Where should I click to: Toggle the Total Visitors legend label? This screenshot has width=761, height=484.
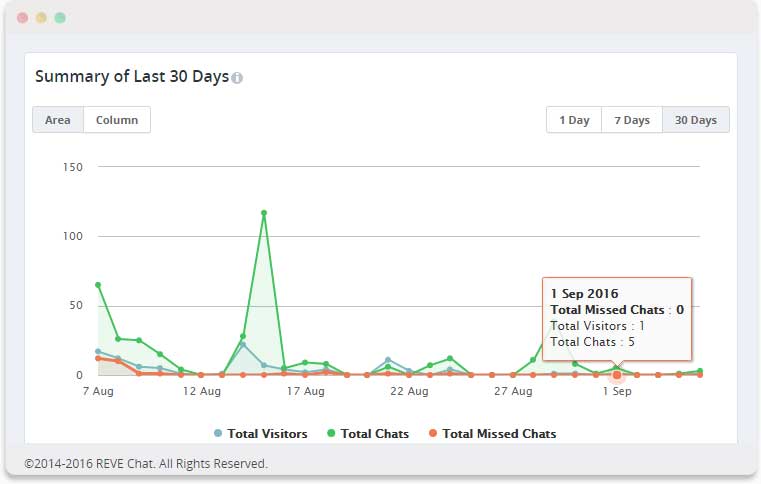coord(267,434)
